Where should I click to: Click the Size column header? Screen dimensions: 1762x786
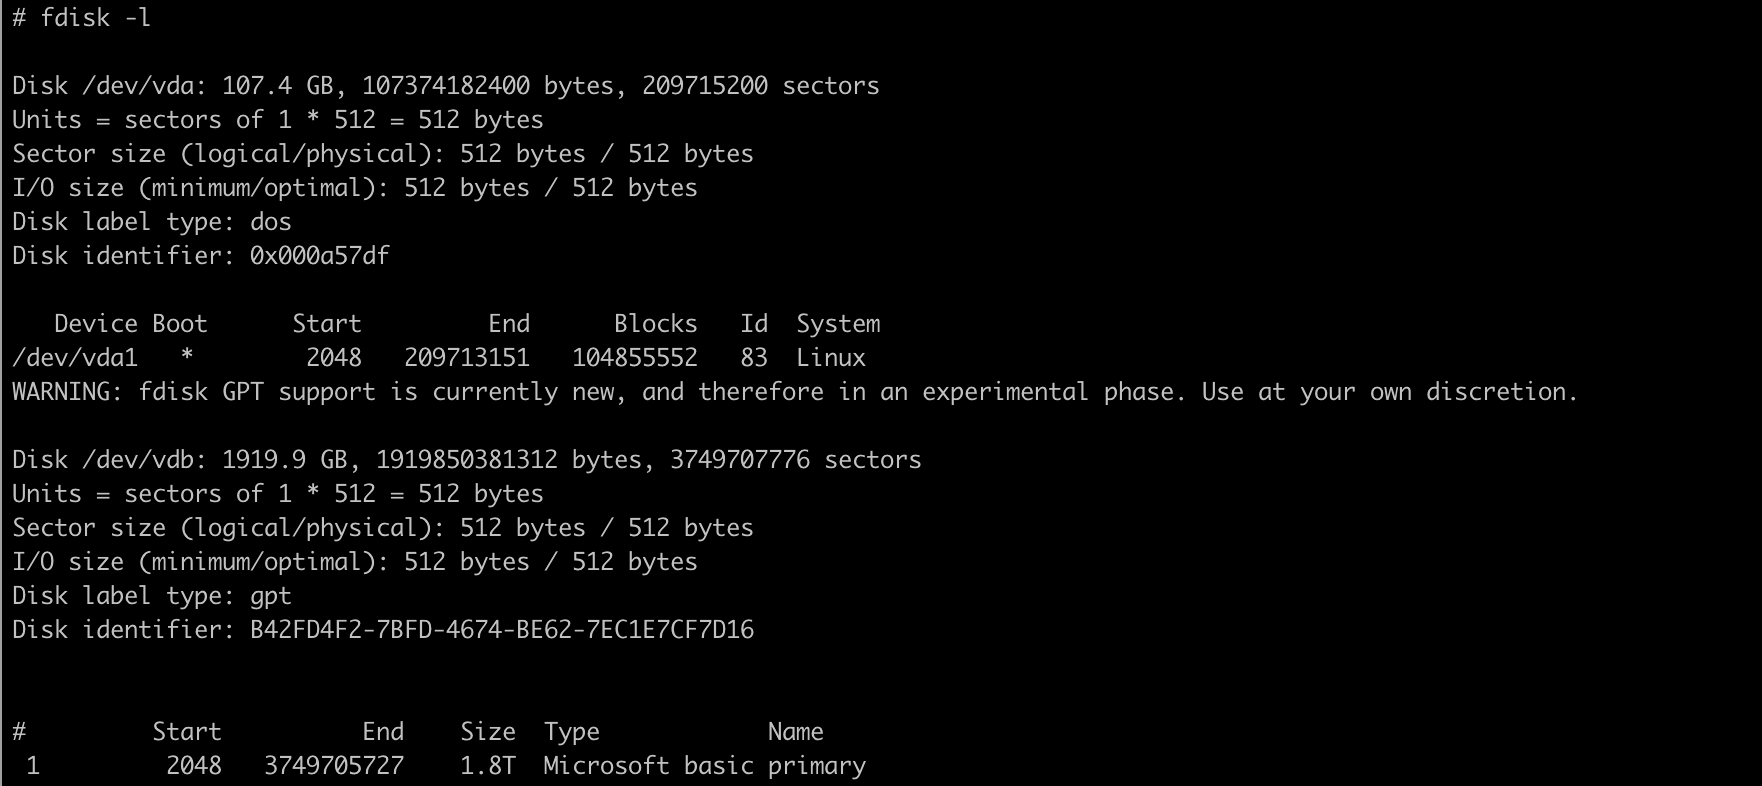(x=487, y=732)
